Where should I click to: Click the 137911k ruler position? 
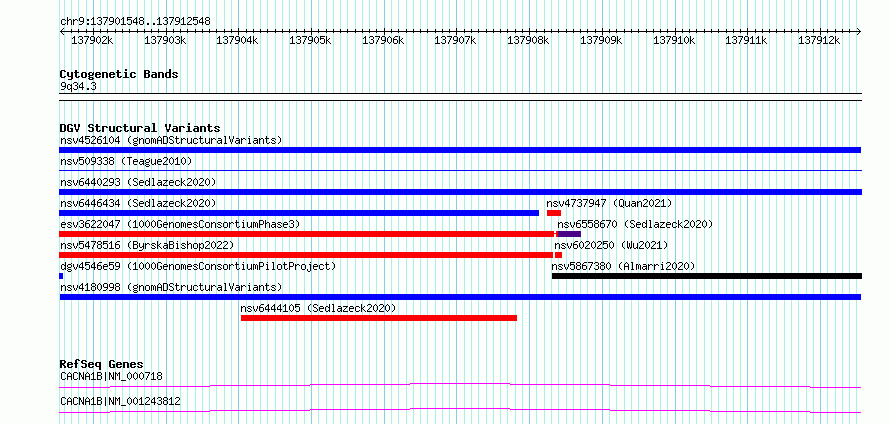747,40
